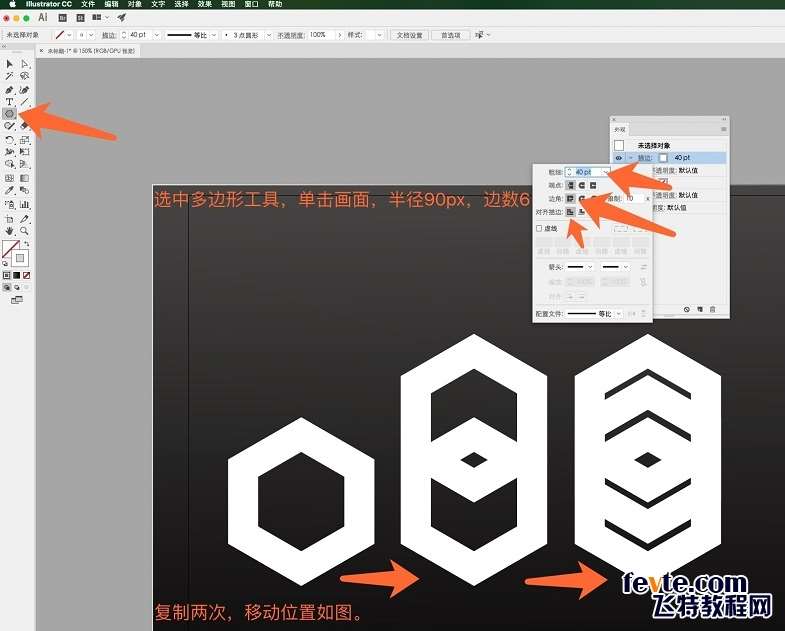The height and width of the screenshot is (631, 785).
Task: Open the 效果 menu
Action: tap(204, 4)
